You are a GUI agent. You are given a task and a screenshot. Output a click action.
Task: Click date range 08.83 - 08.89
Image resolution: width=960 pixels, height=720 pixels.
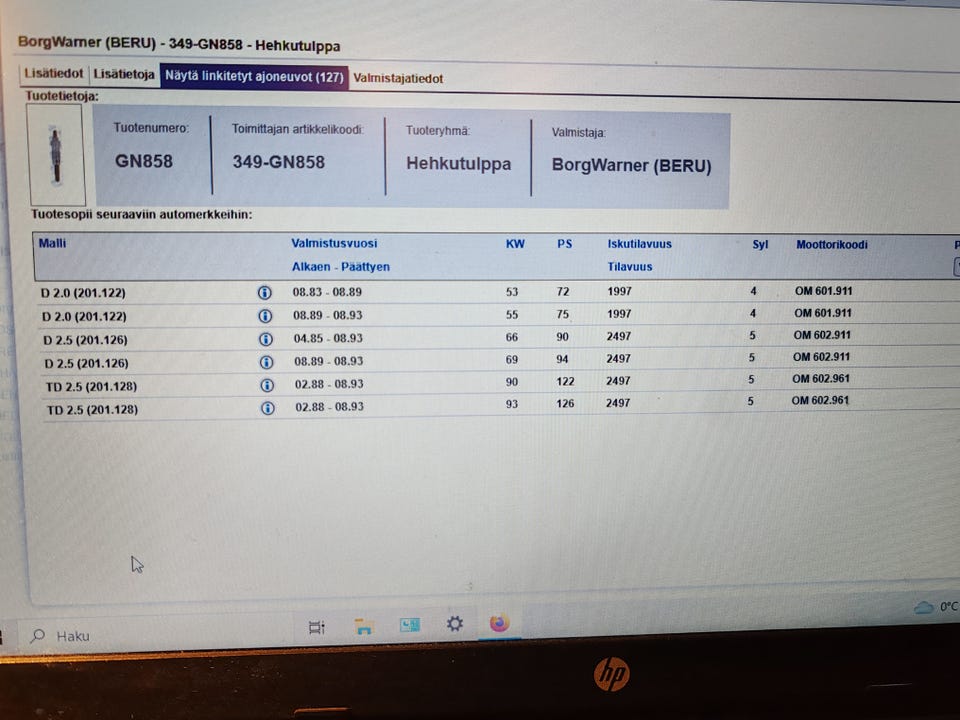coord(327,292)
